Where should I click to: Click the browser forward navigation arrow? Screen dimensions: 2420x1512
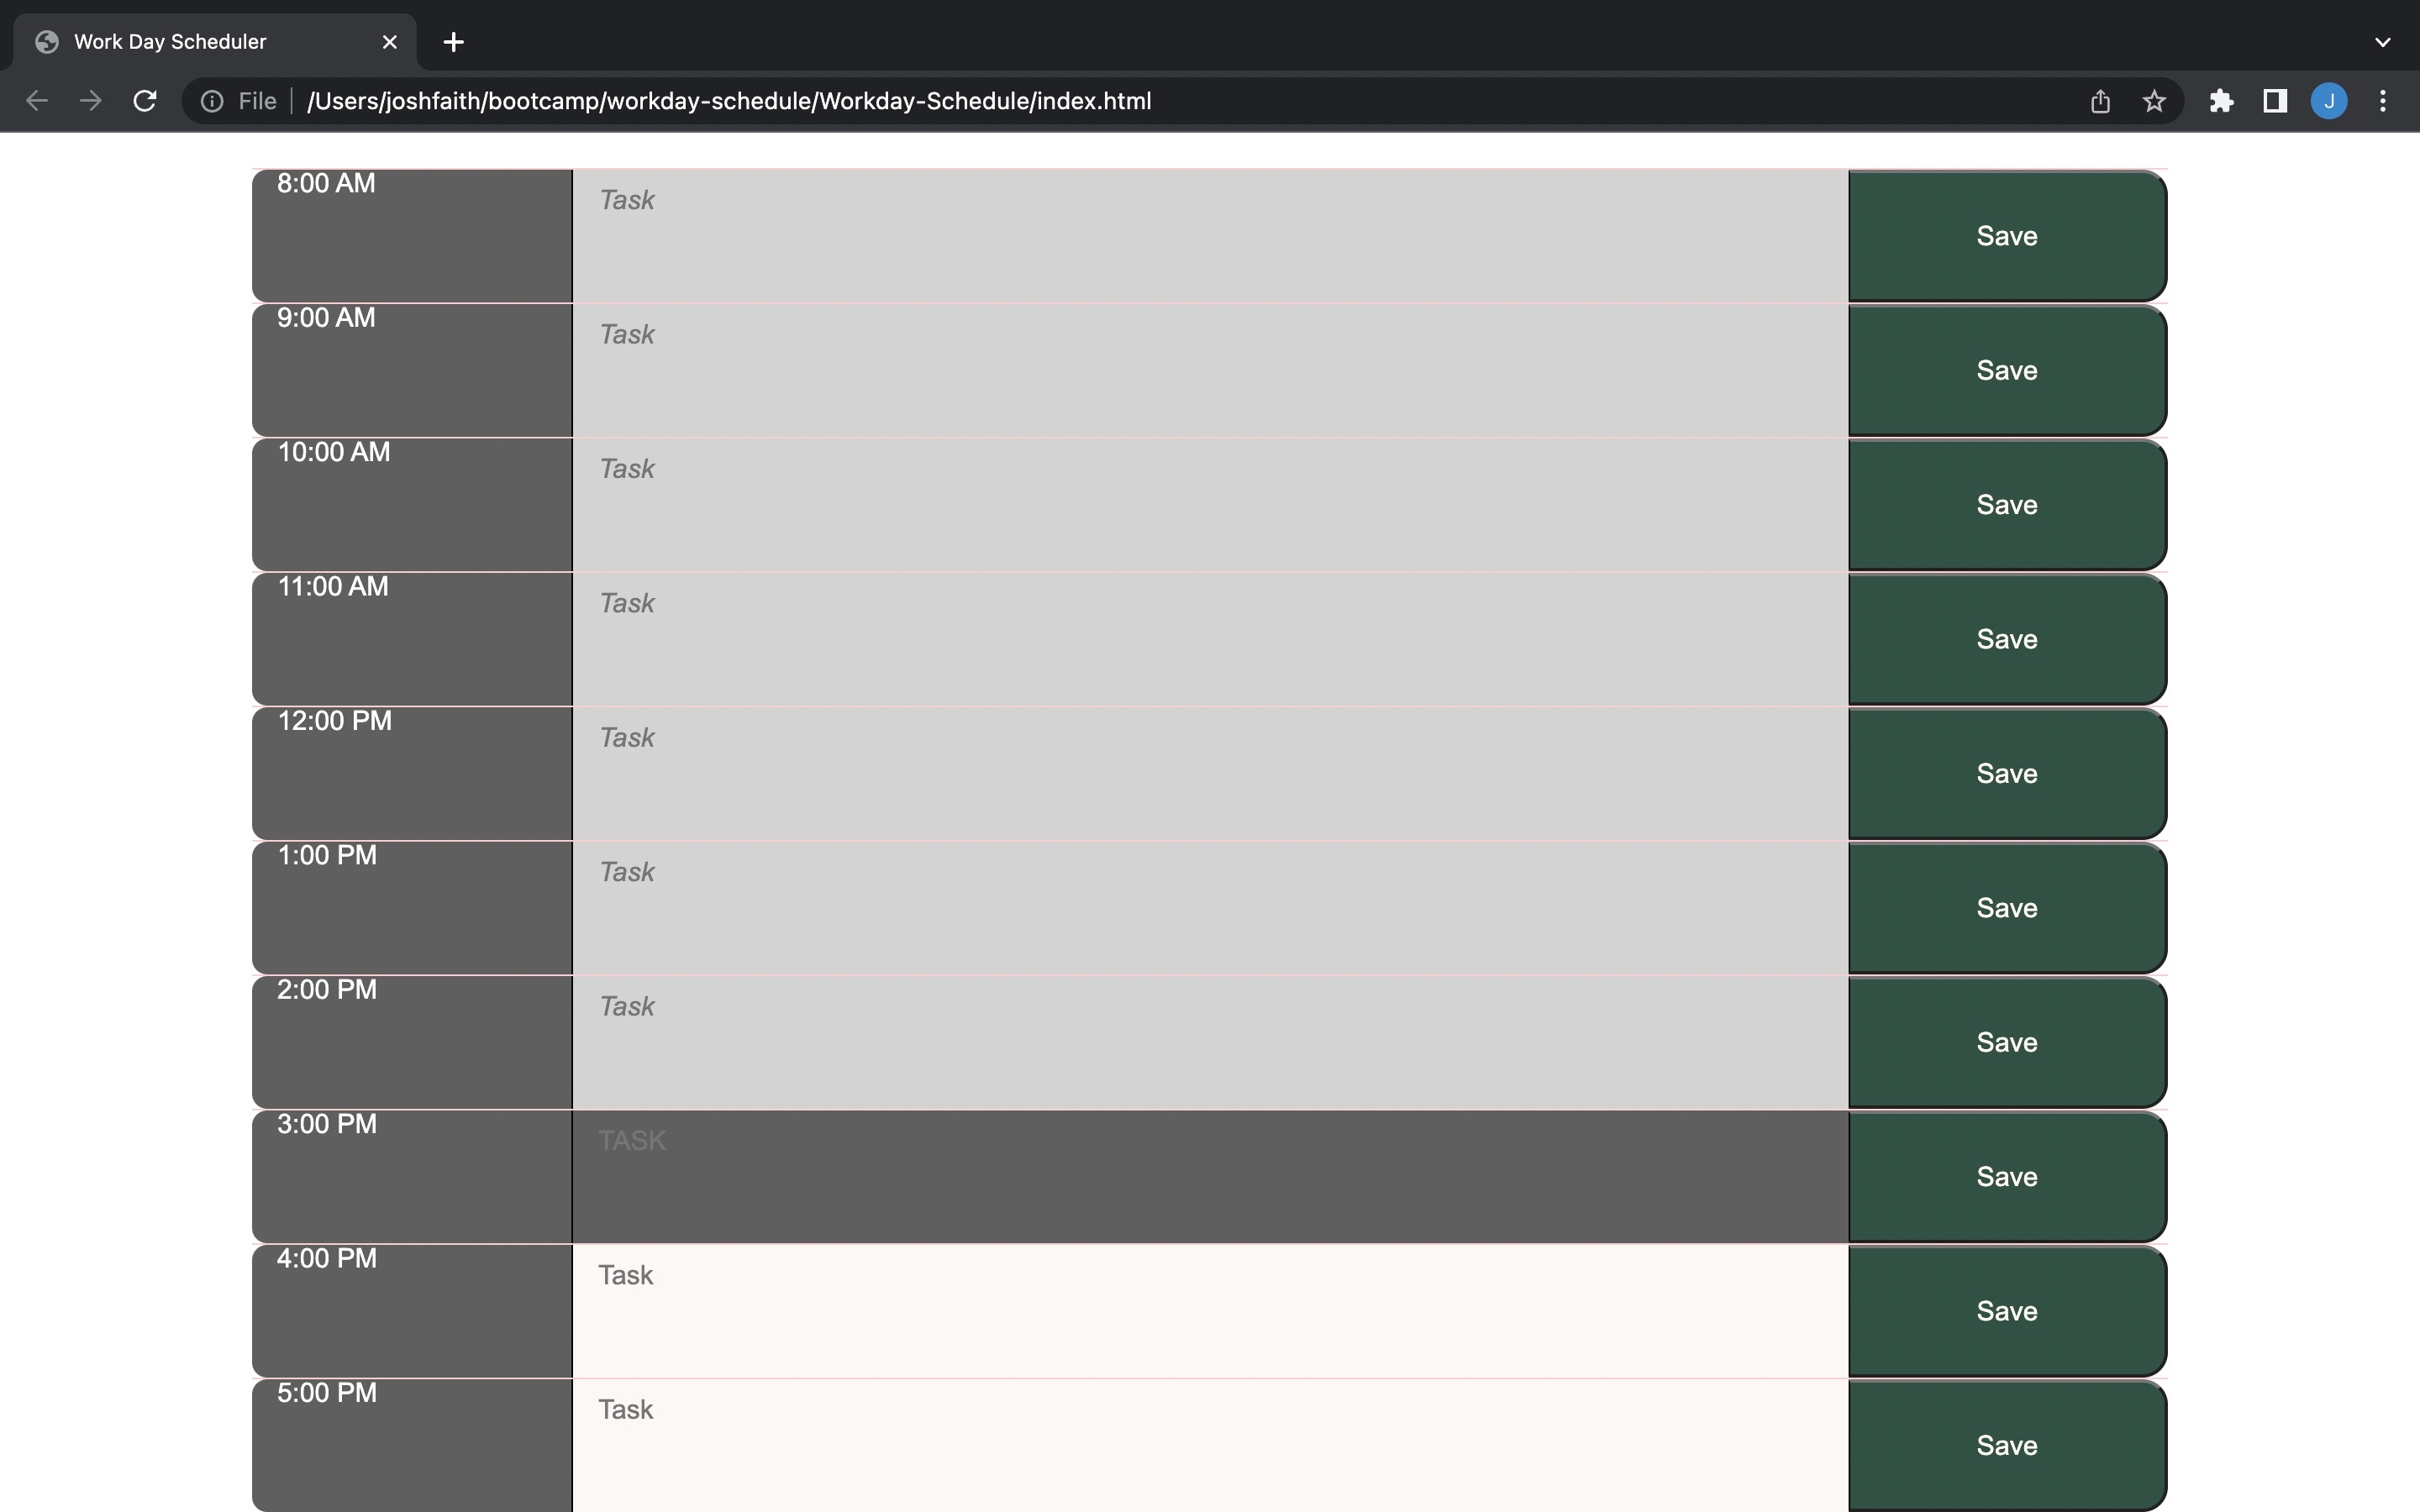(x=90, y=100)
